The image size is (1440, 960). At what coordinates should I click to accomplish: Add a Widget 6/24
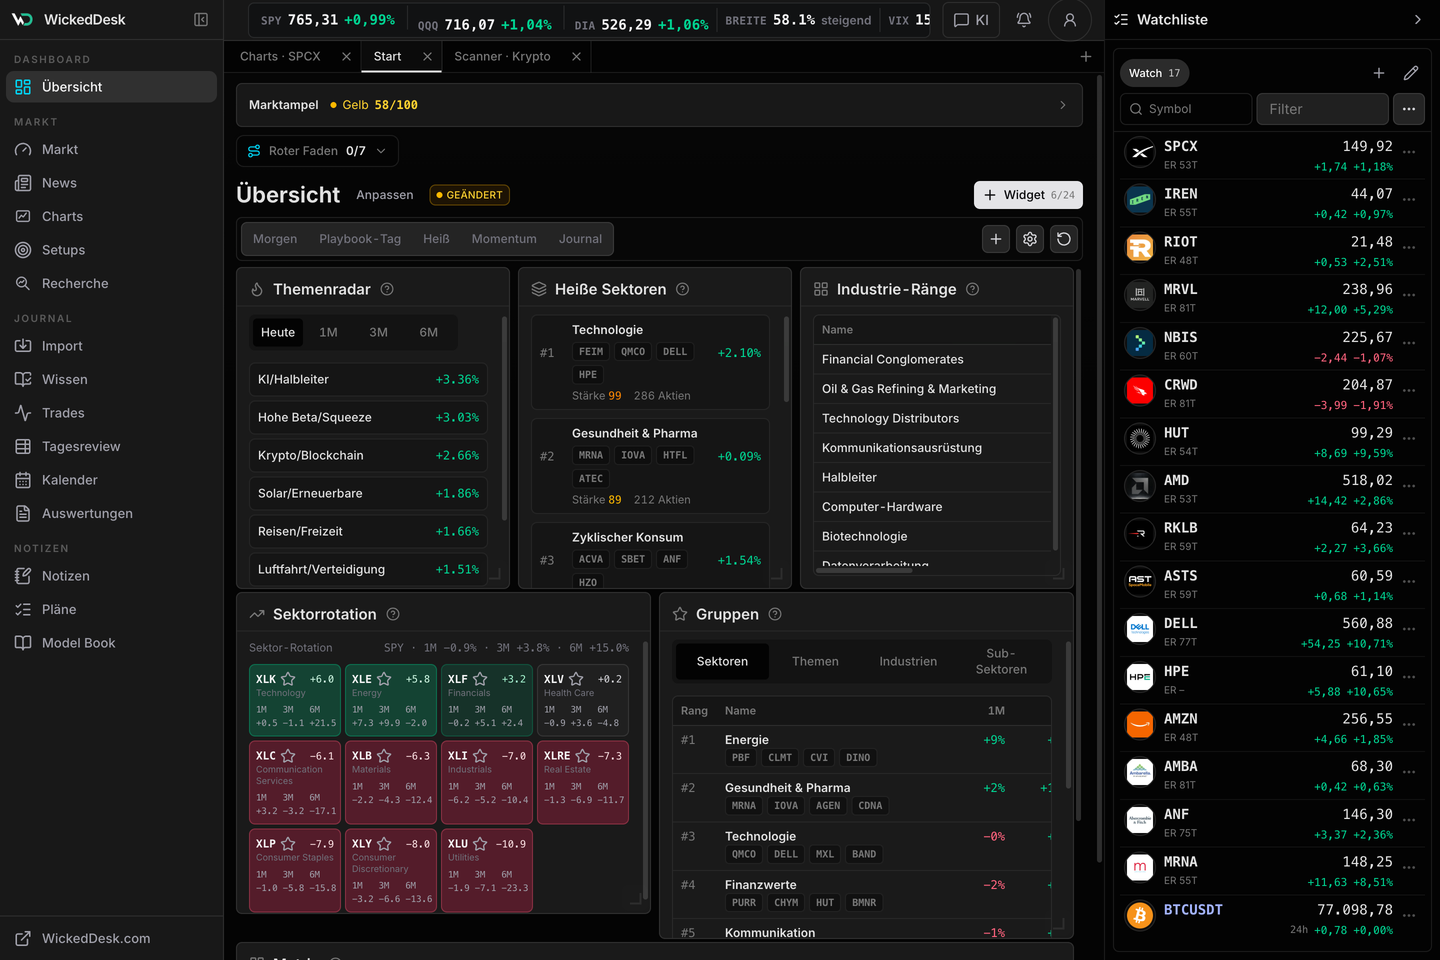1028,195
